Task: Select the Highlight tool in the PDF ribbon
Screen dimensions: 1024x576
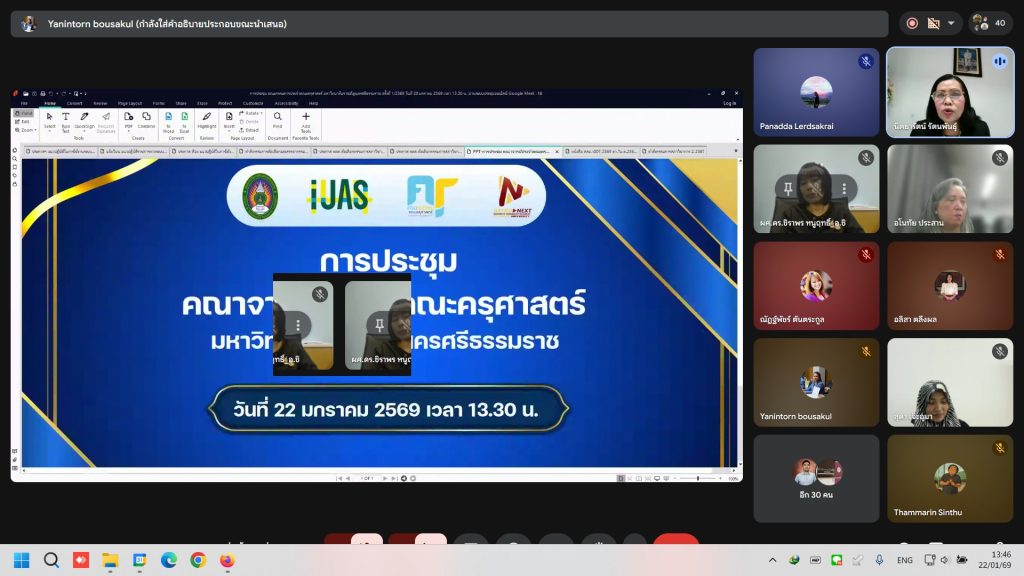Action: pyautogui.click(x=206, y=120)
